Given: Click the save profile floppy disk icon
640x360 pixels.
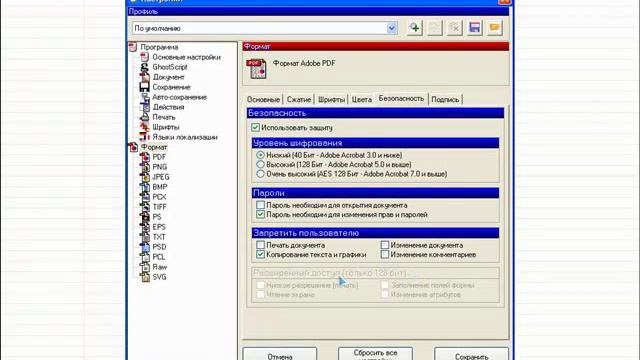Looking at the screenshot, I should [475, 28].
